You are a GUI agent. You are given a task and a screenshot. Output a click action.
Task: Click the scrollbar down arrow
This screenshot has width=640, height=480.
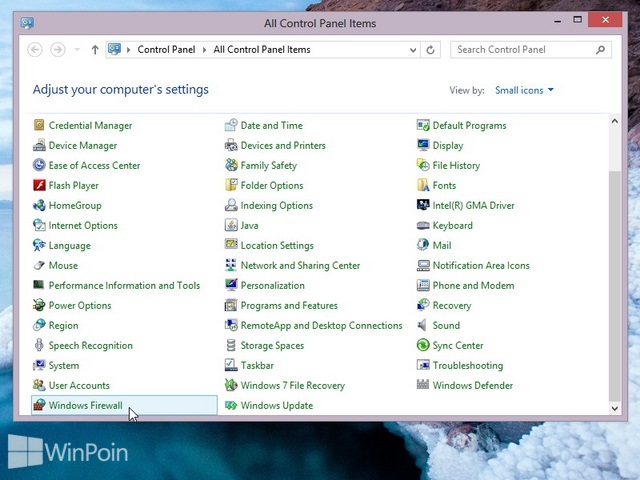615,408
